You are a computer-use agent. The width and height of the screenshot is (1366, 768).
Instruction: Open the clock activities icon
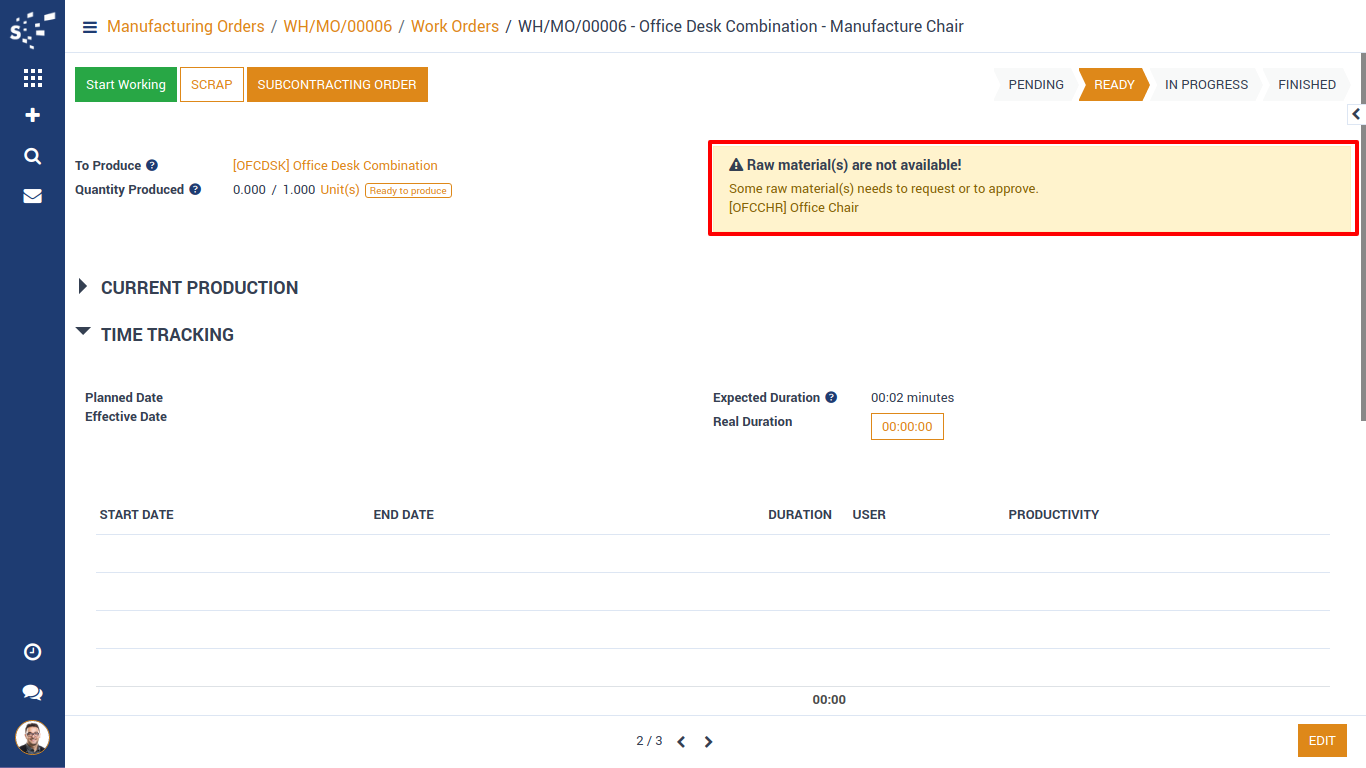(x=32, y=652)
